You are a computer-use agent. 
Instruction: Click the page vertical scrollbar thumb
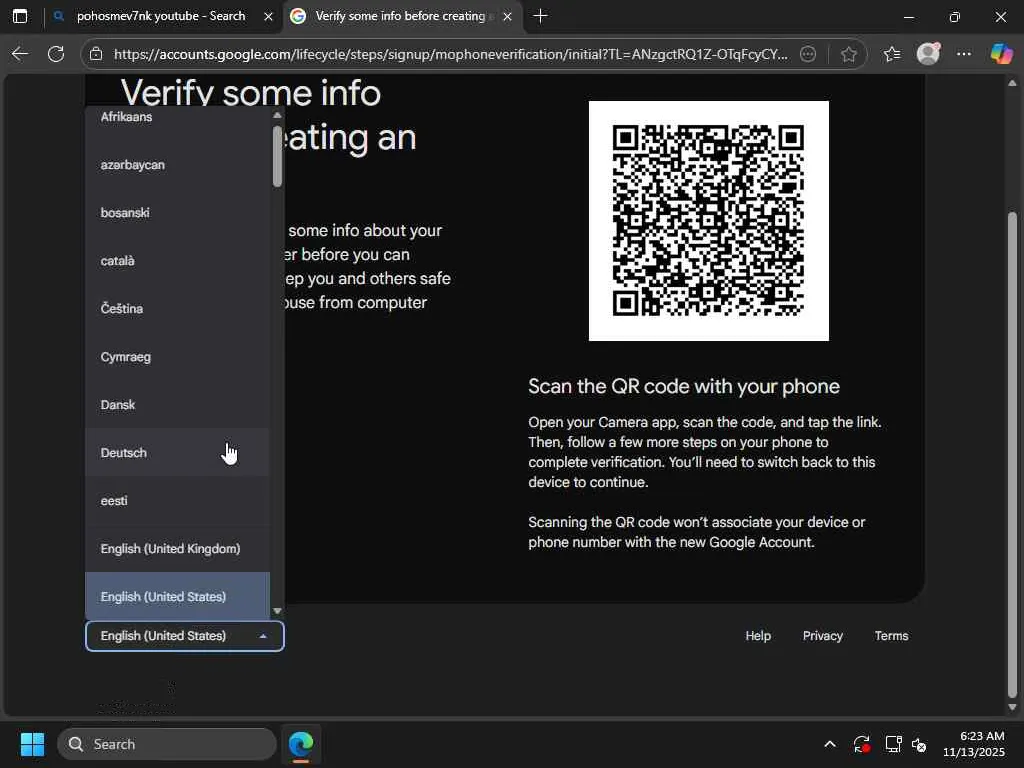pyautogui.click(x=1012, y=455)
